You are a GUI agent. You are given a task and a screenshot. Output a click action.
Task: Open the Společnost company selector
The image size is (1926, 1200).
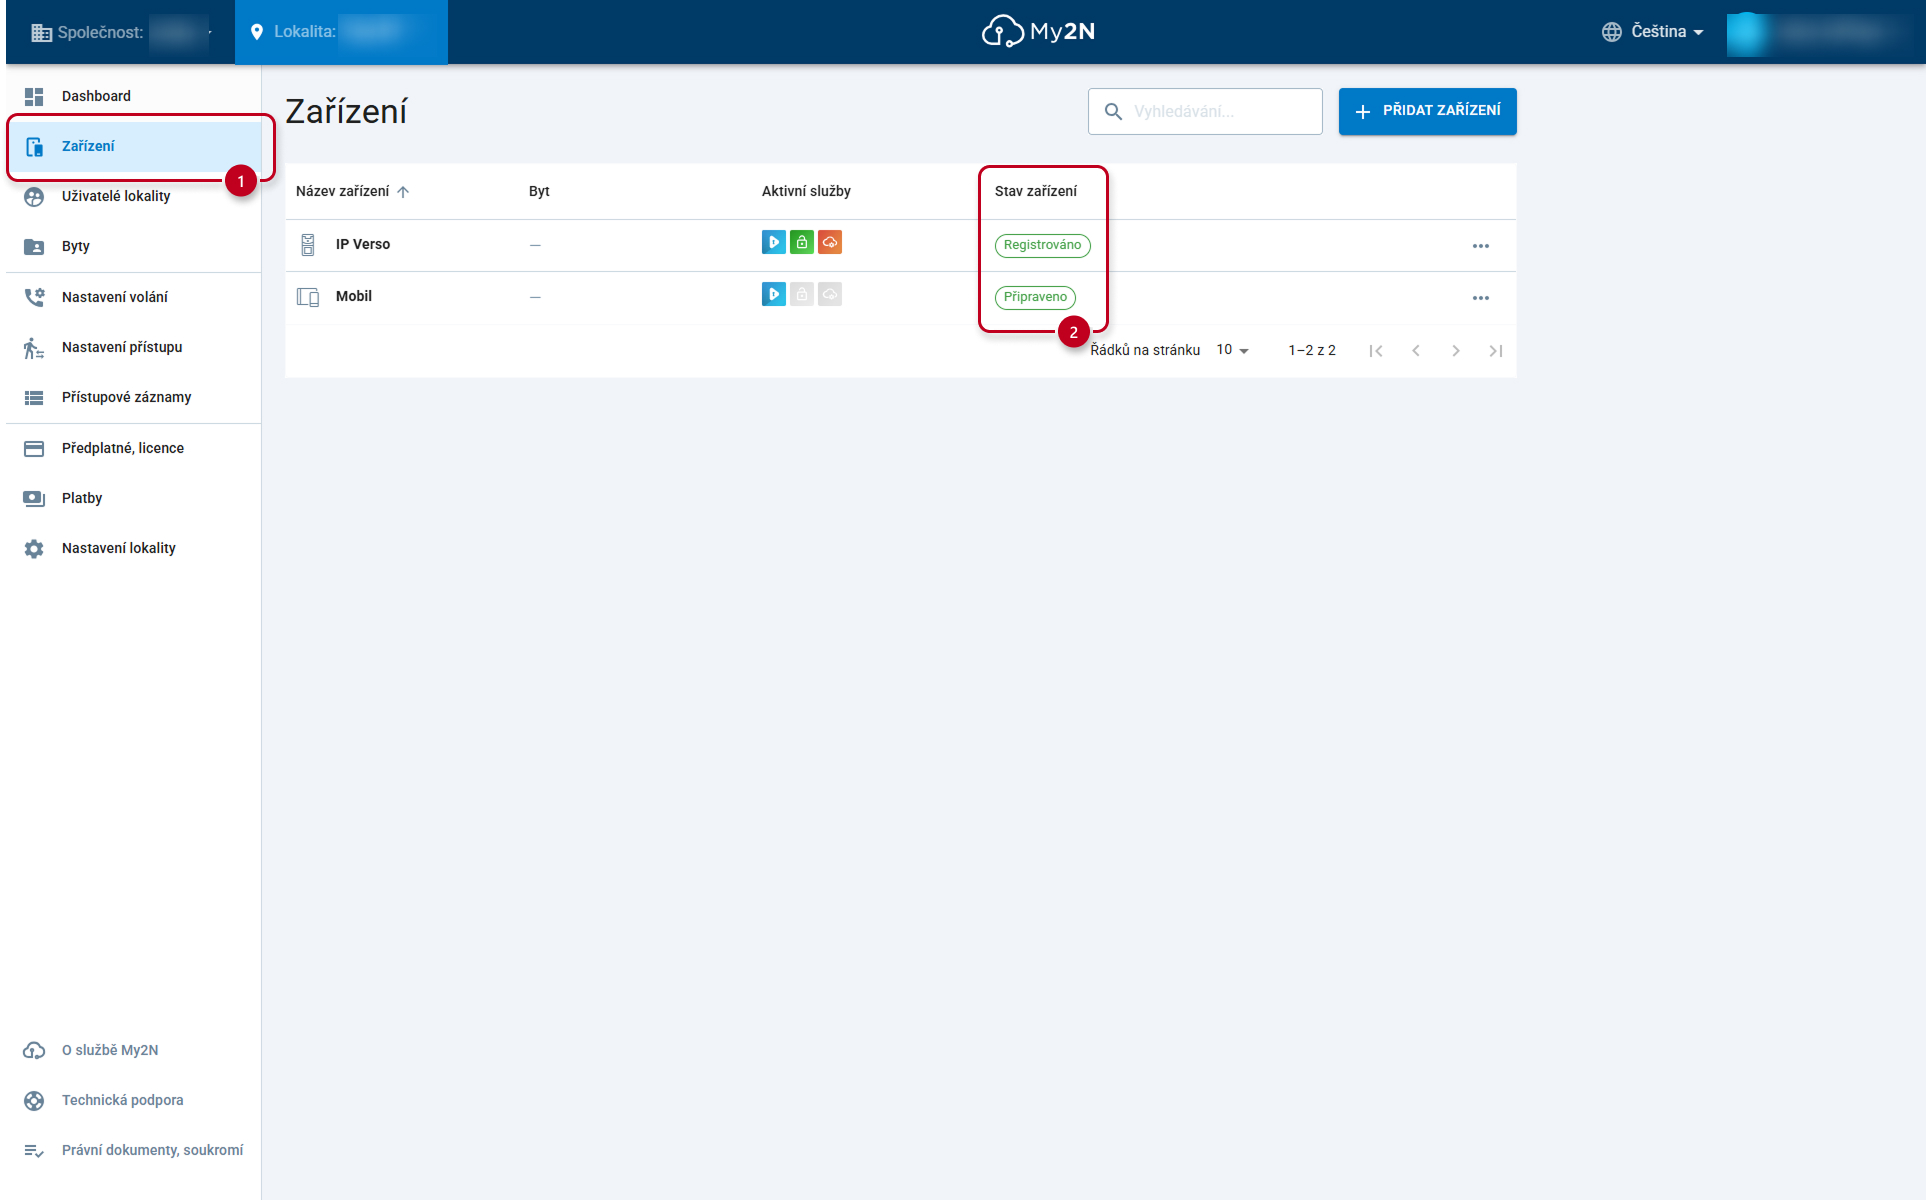(121, 32)
